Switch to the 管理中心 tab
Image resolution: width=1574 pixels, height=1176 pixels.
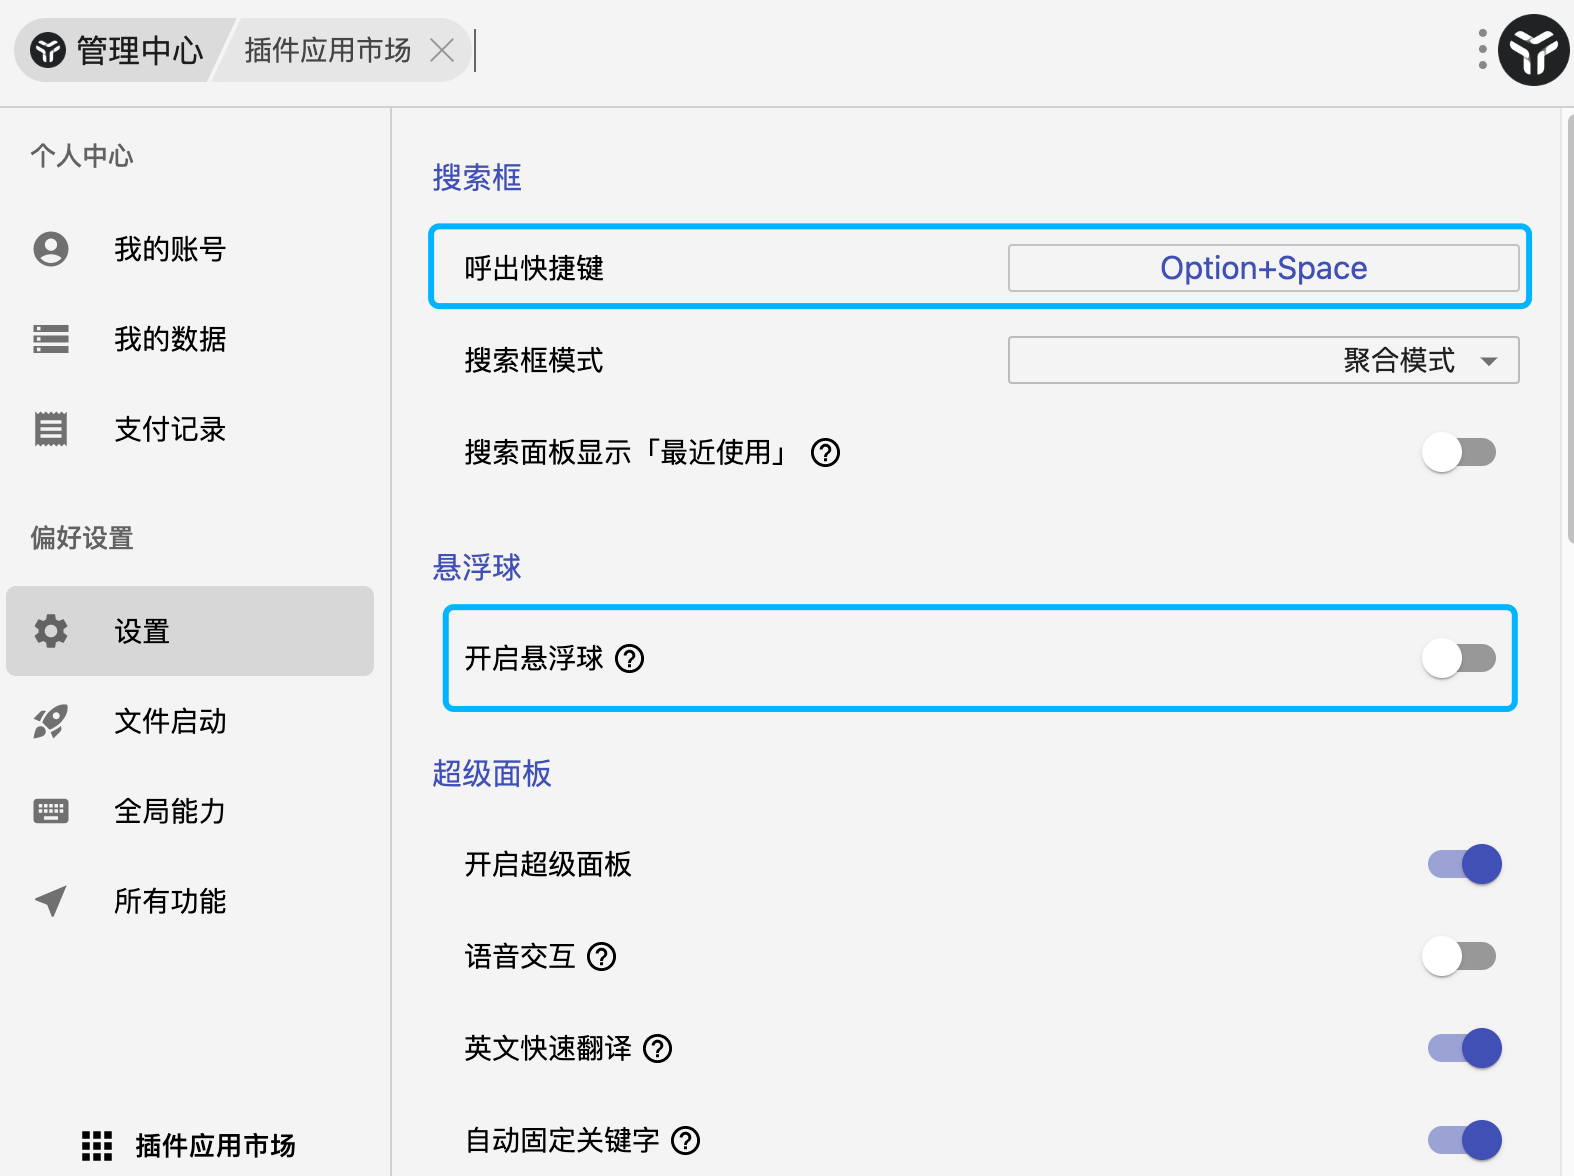point(118,50)
